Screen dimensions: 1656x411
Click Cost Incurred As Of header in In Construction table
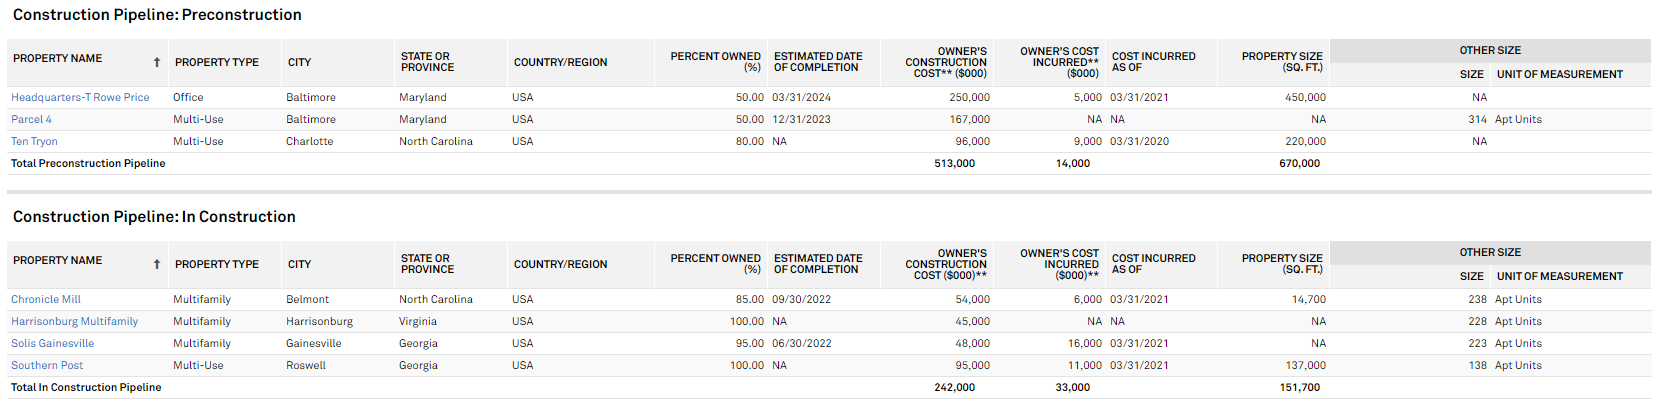(1153, 264)
